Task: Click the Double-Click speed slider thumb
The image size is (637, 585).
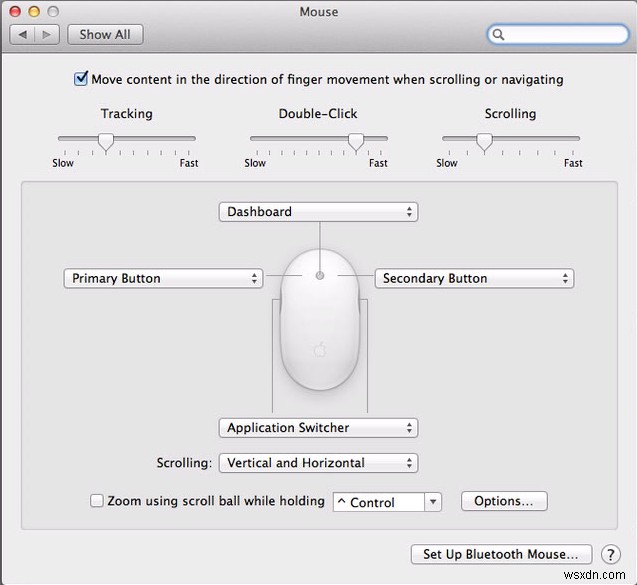Action: point(356,142)
